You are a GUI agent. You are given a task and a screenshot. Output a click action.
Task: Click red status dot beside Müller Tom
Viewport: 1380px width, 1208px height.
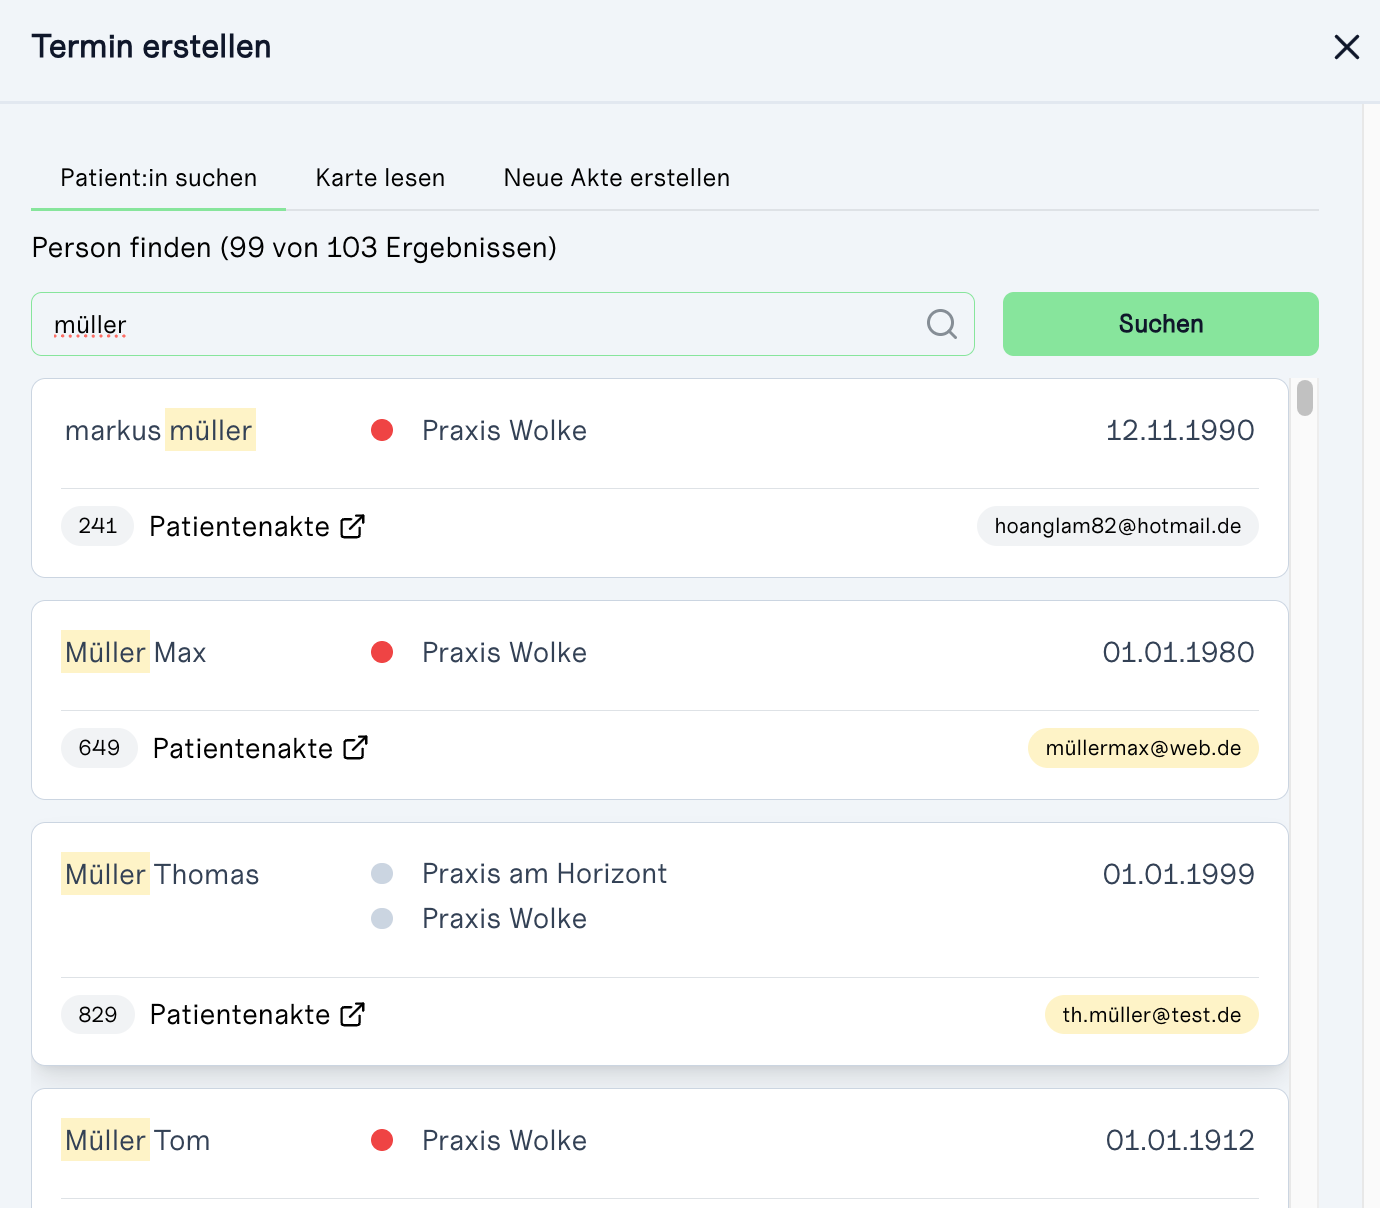tap(382, 1140)
